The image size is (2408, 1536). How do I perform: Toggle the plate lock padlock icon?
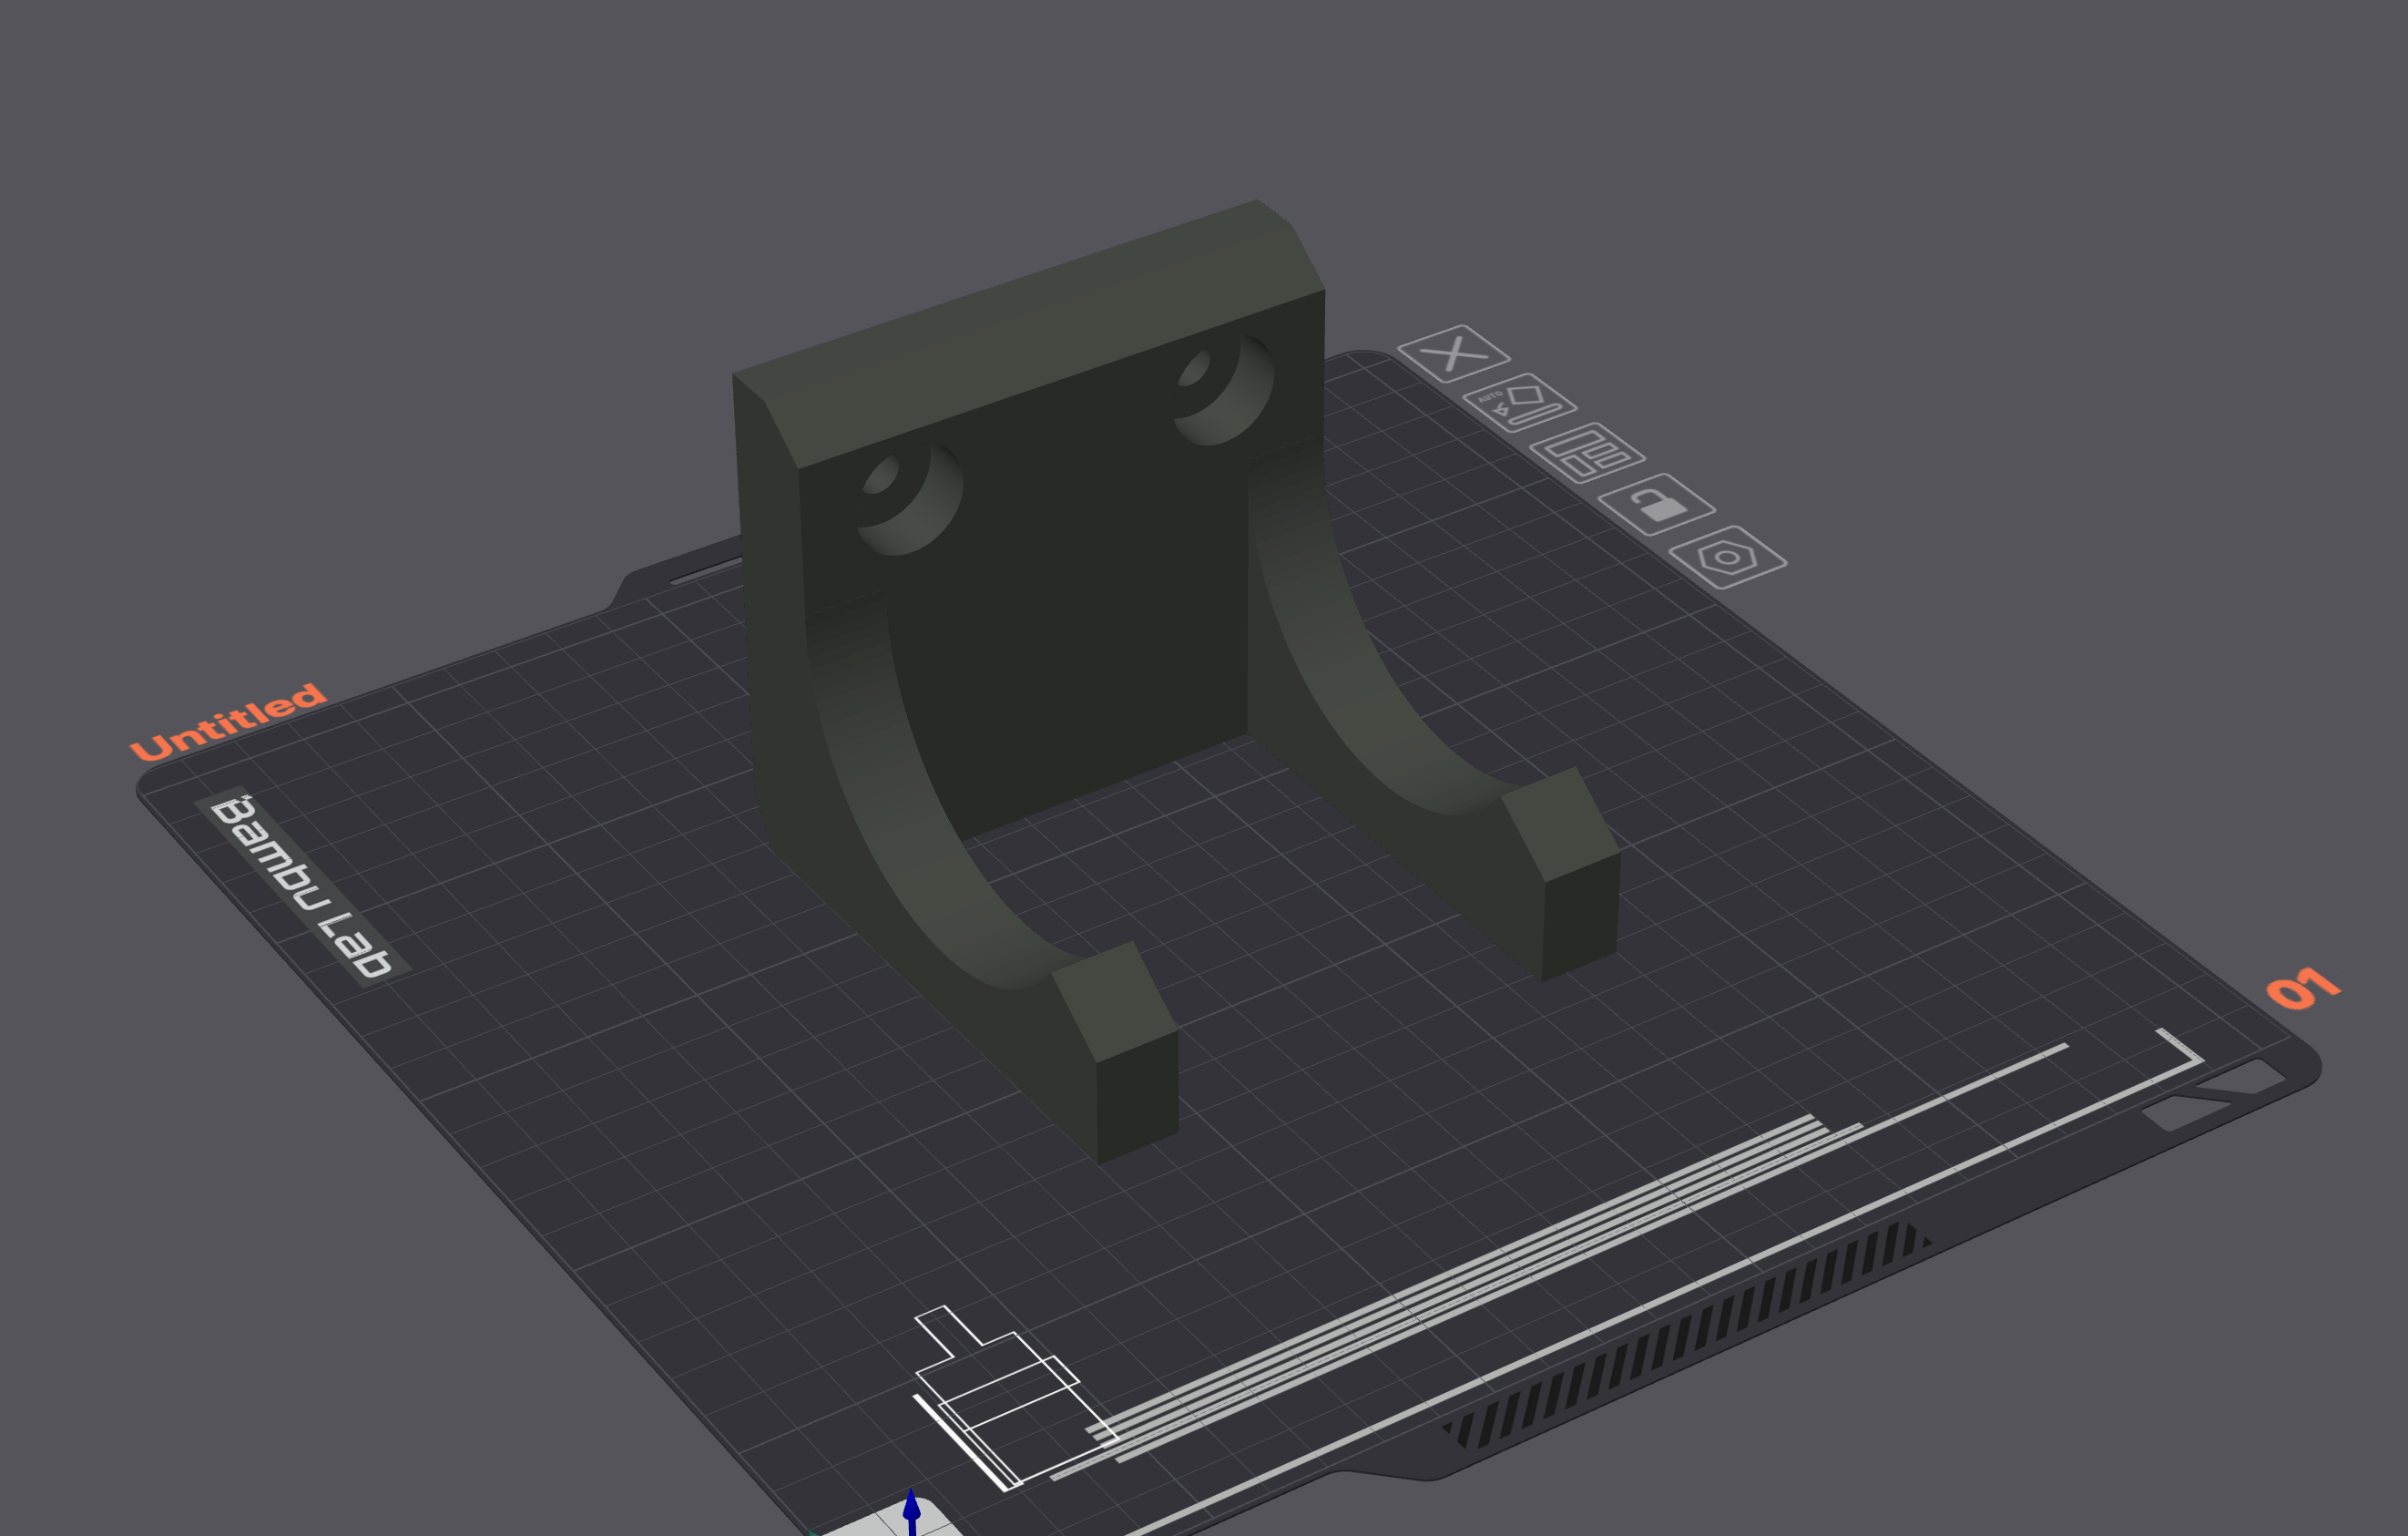[x=1656, y=504]
